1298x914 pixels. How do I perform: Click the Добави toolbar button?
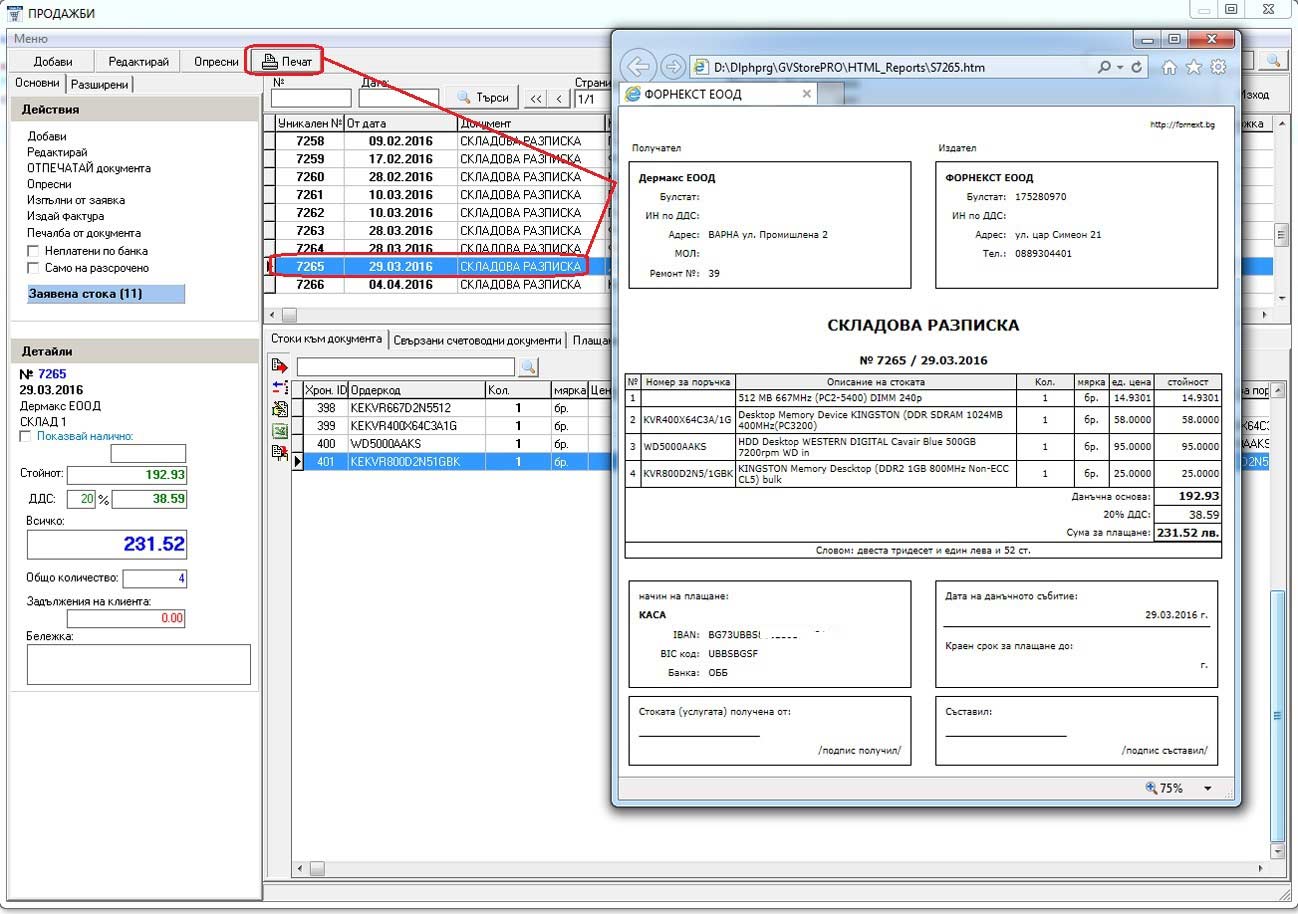(53, 61)
